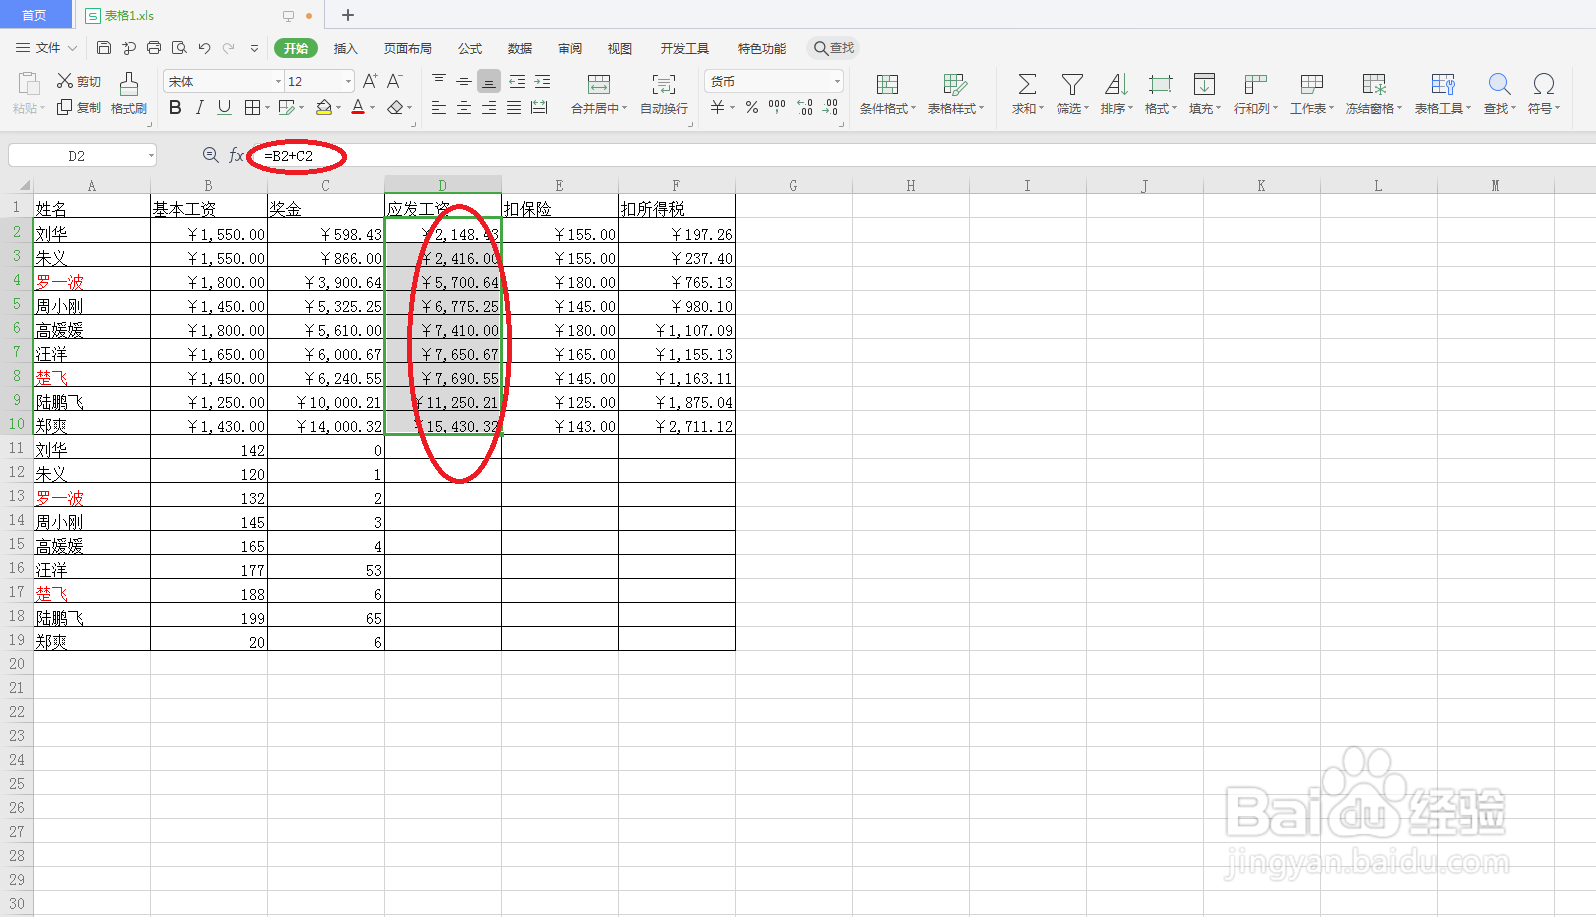Click the Filter (筛选) funnel icon
This screenshot has width=1596, height=917.
pyautogui.click(x=1072, y=84)
